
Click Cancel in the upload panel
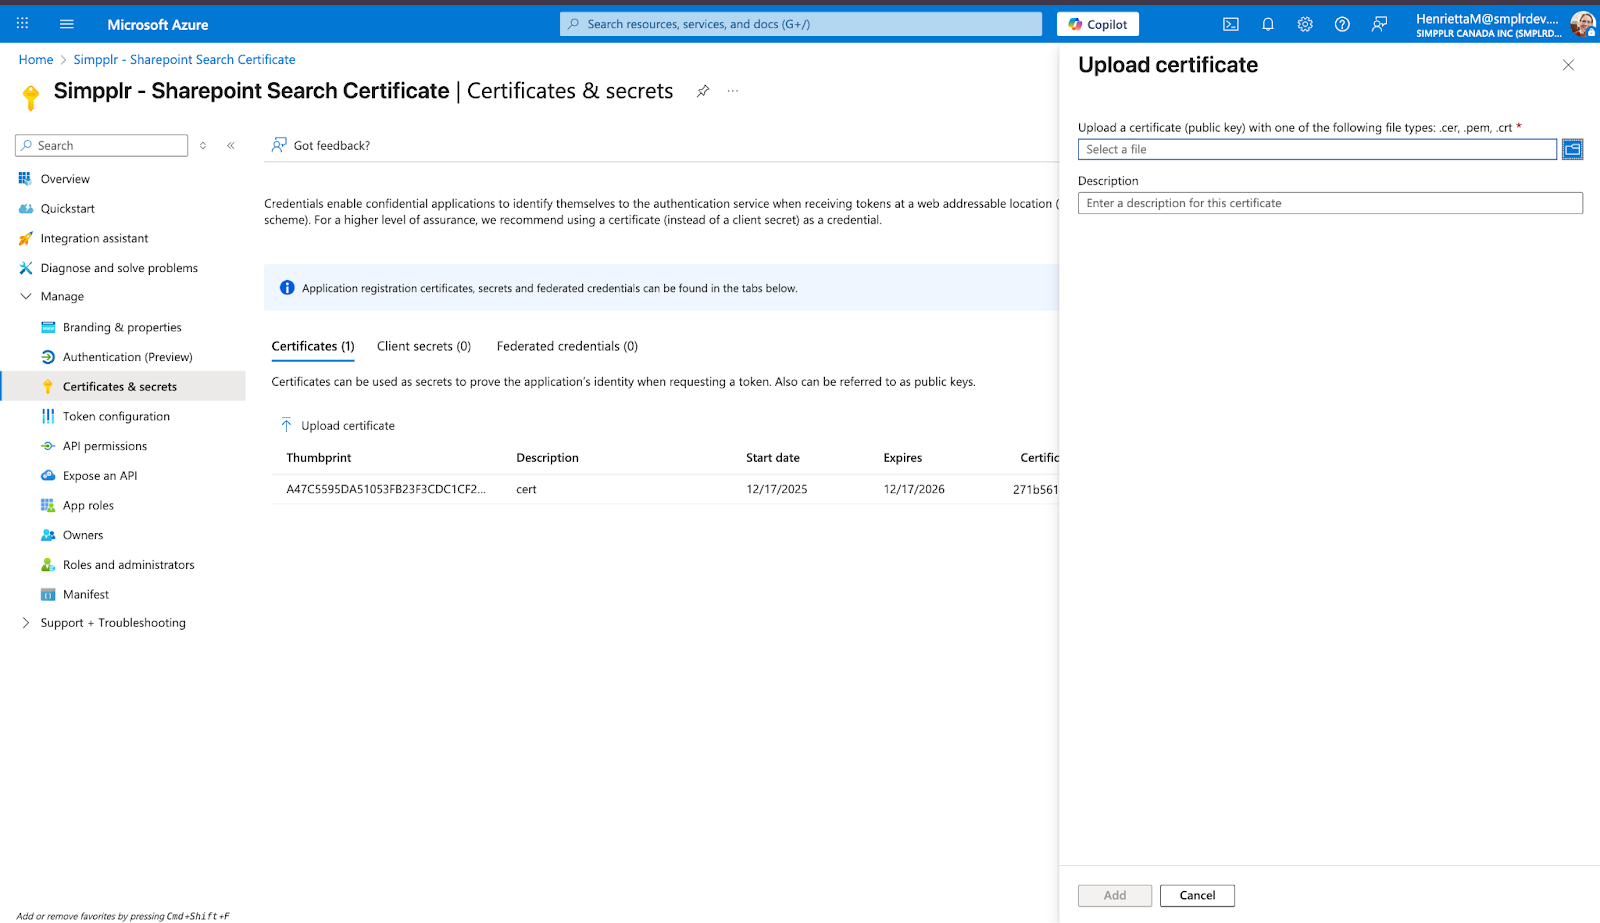click(1197, 895)
